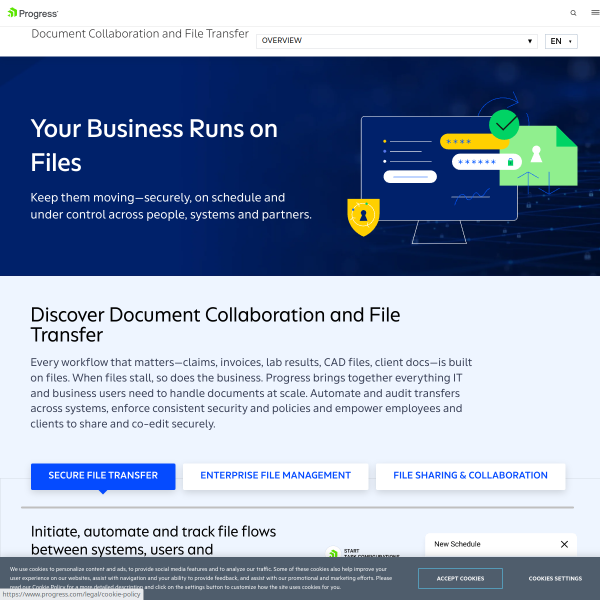Open Cookies Settings
The image size is (600, 600).
click(555, 578)
